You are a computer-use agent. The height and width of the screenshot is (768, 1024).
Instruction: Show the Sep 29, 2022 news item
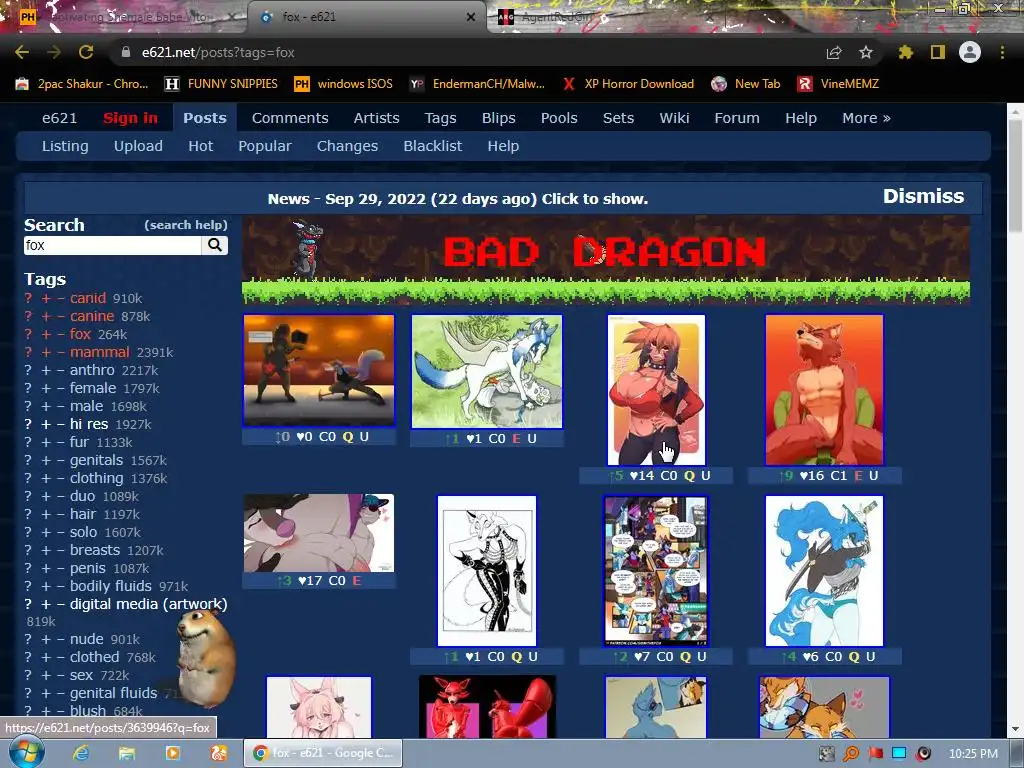(458, 199)
